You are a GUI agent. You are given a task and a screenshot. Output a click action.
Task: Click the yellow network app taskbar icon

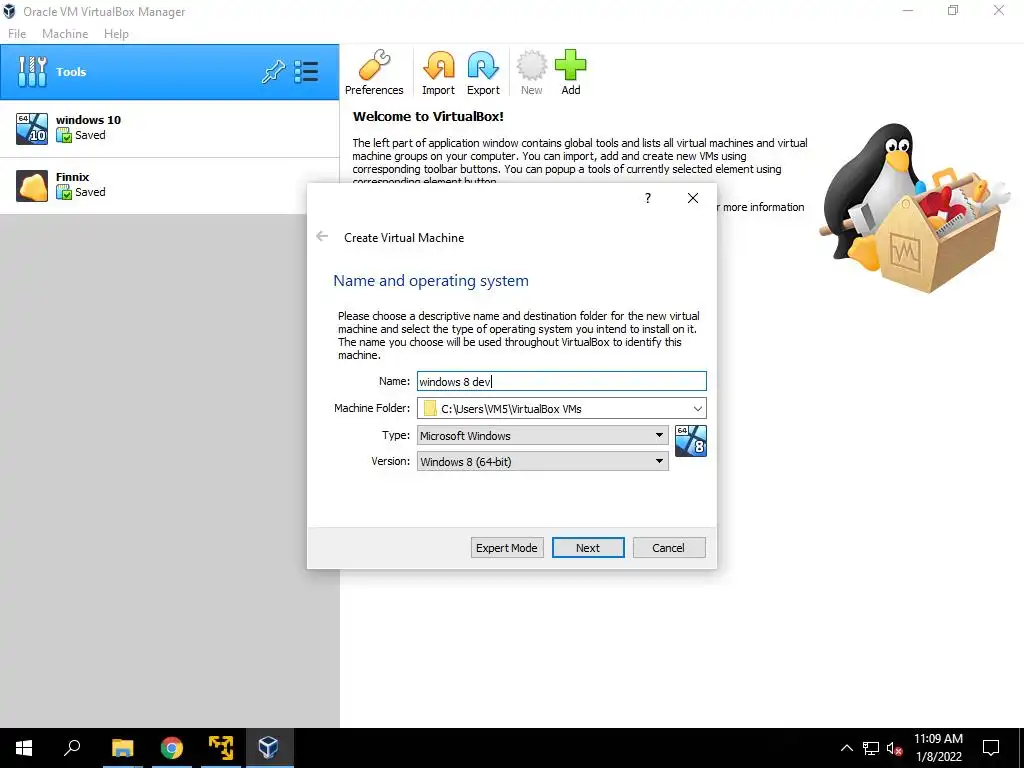[221, 748]
